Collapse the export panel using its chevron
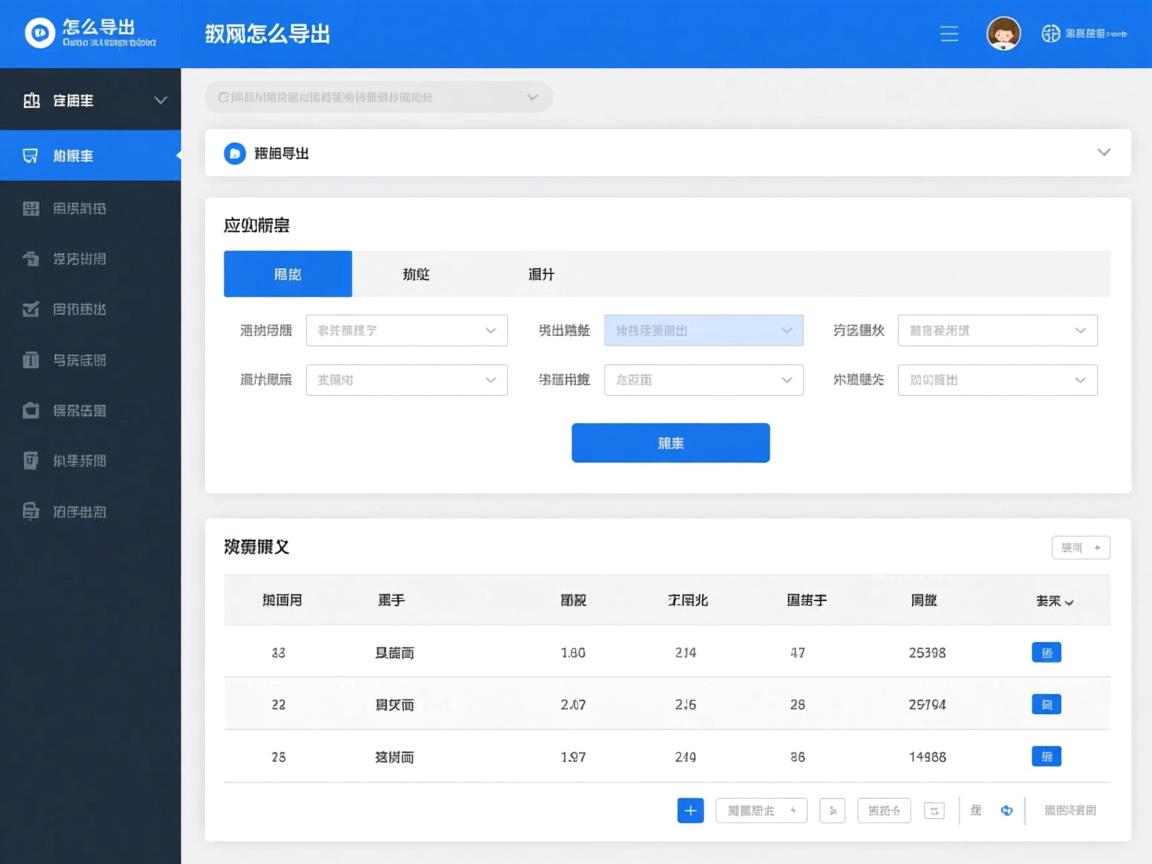 click(x=1103, y=152)
